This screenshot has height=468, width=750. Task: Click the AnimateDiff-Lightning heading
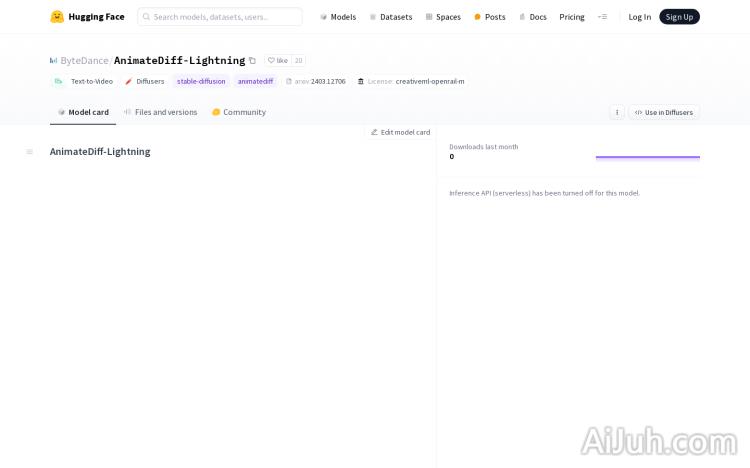[x=100, y=152]
